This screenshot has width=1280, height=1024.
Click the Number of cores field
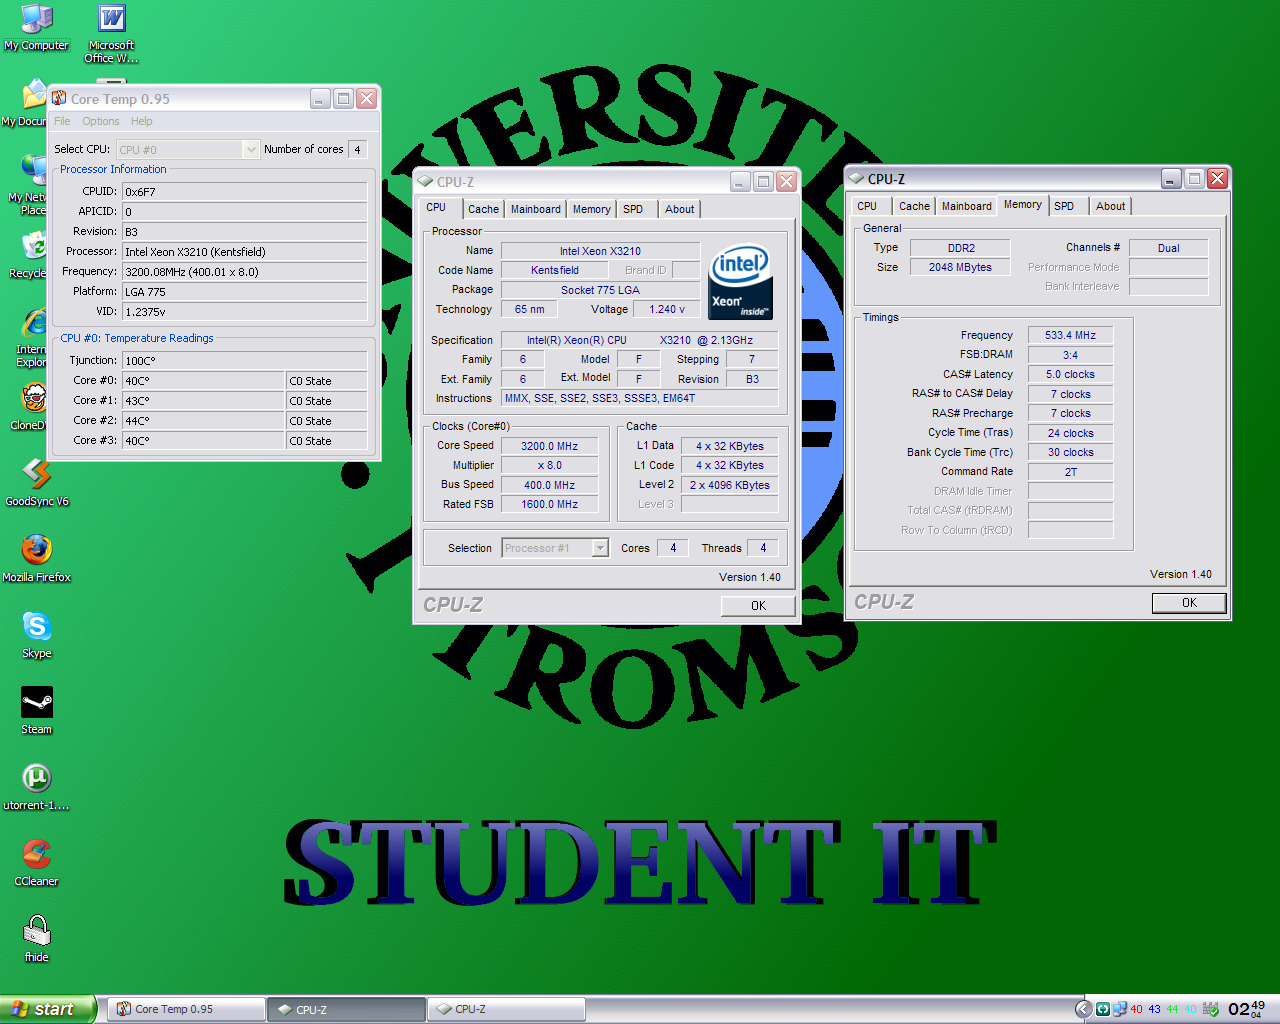point(357,149)
